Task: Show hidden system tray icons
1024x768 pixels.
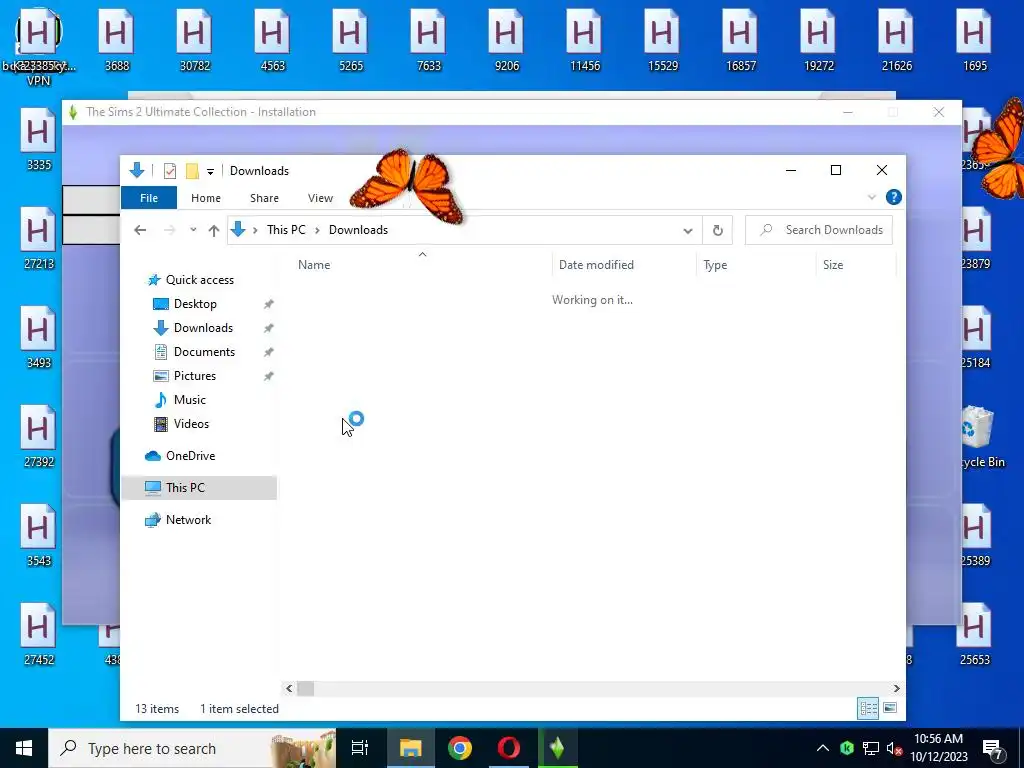Action: (x=823, y=748)
